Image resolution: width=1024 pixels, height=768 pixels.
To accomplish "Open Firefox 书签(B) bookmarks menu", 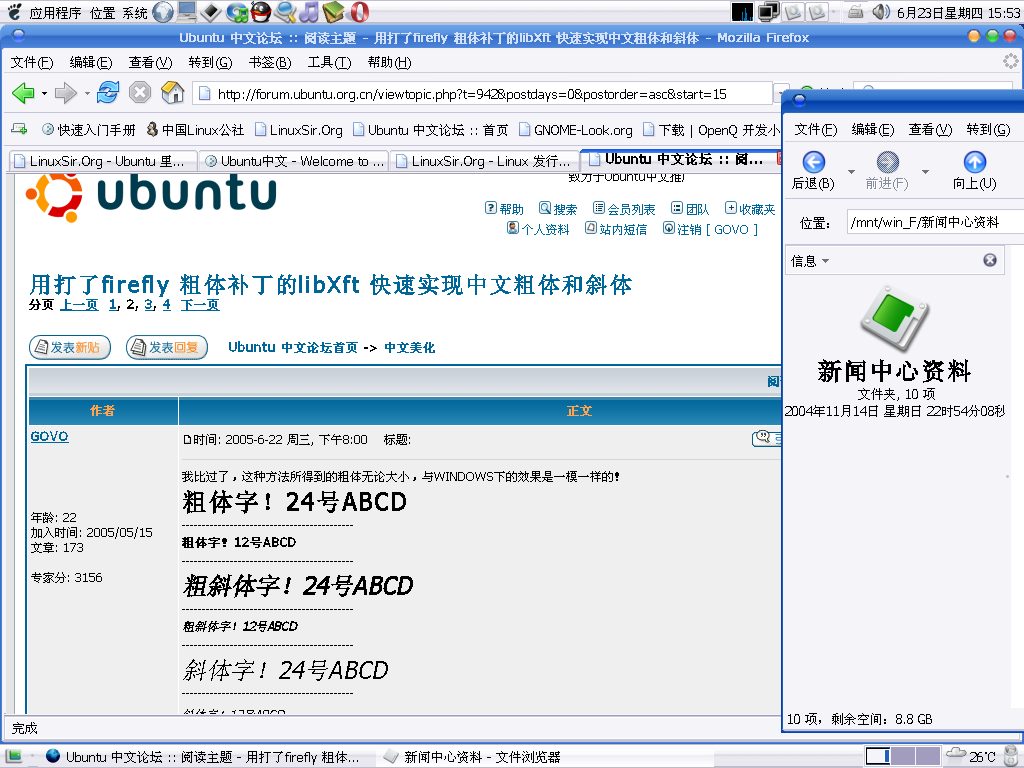I will 270,62.
